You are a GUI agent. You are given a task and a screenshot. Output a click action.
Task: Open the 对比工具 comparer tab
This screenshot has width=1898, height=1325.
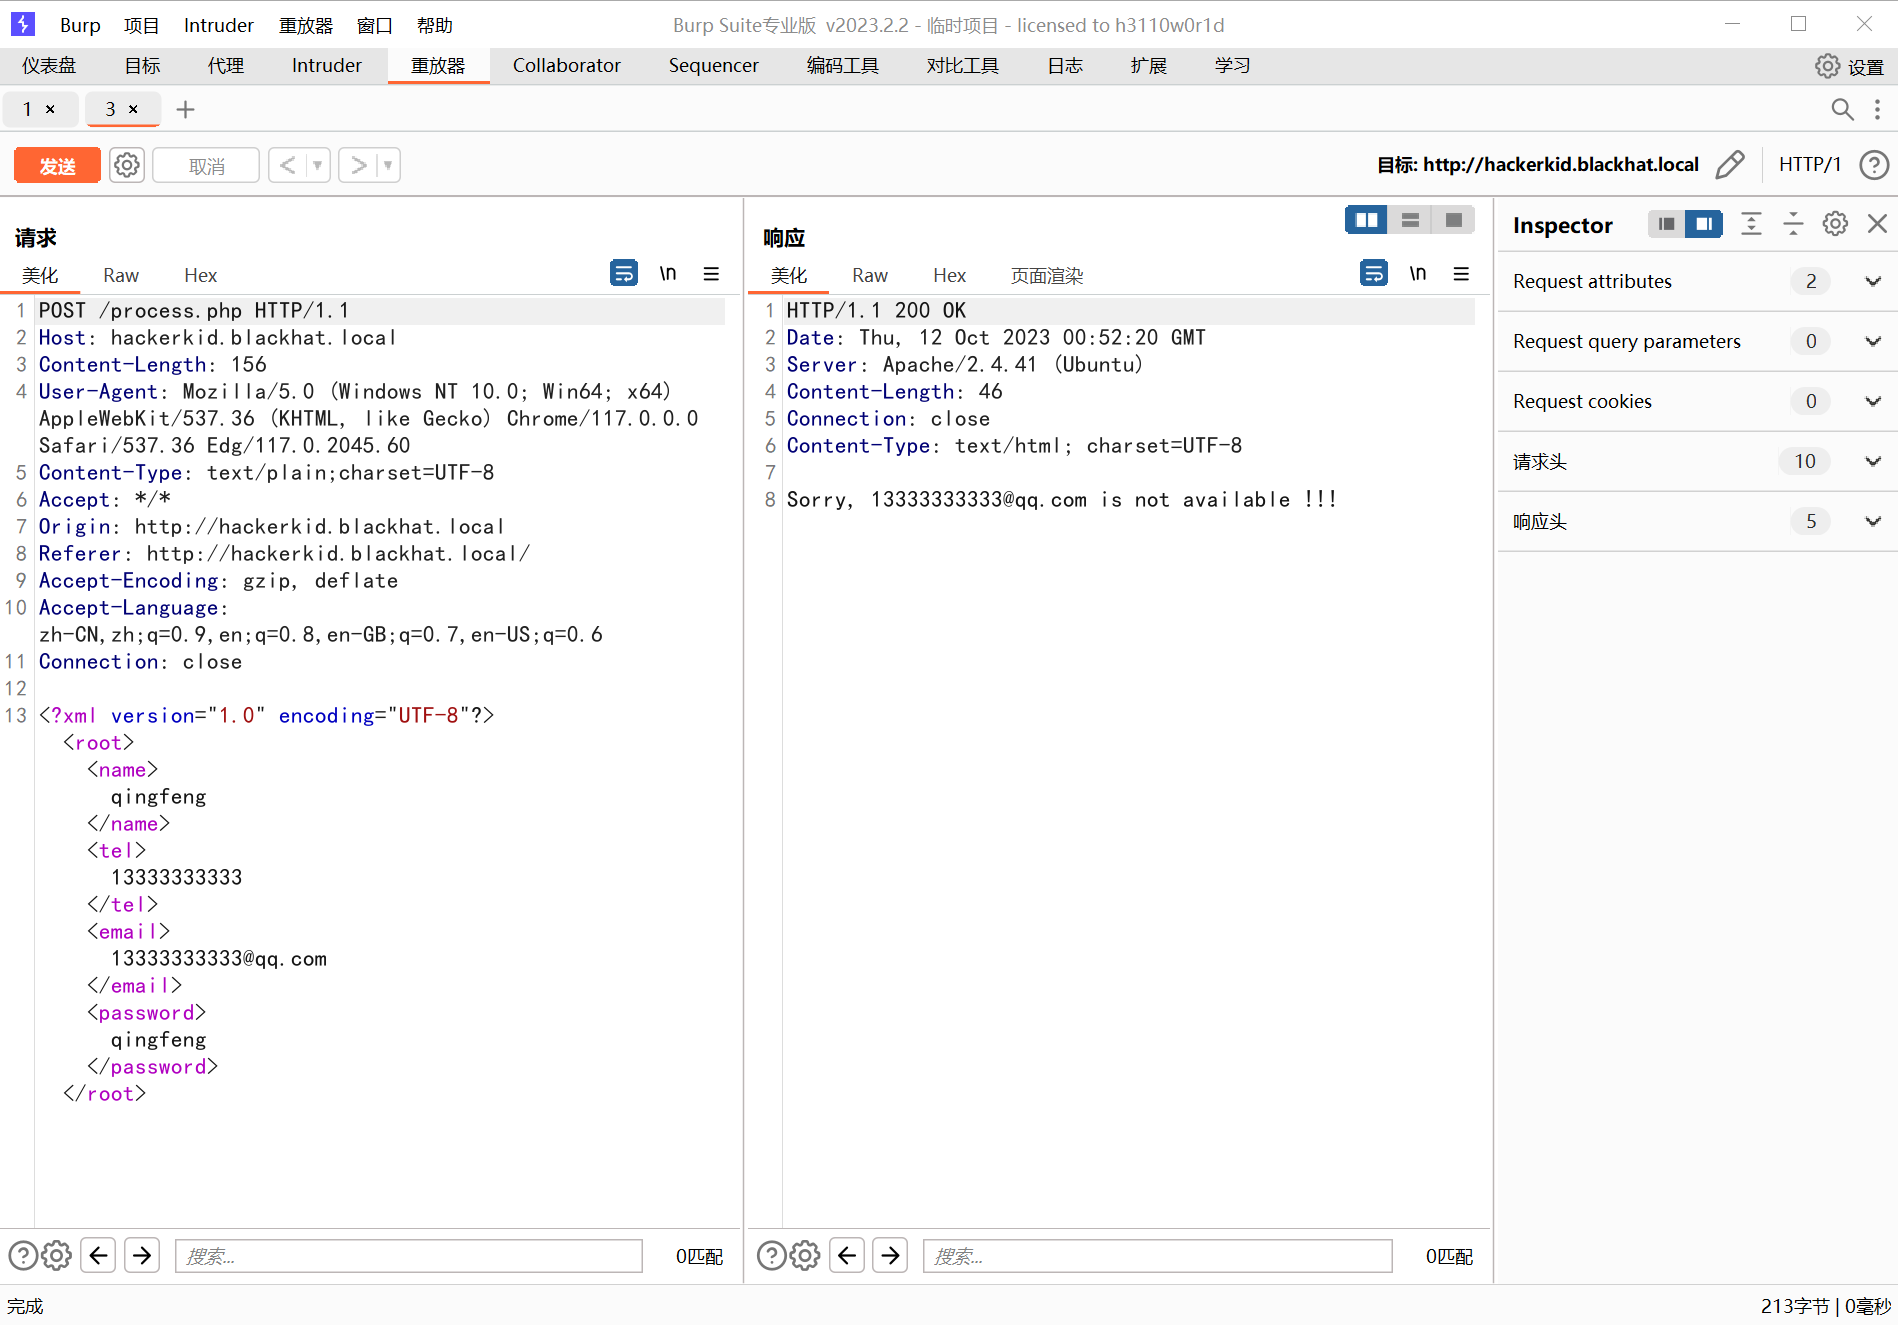(962, 66)
